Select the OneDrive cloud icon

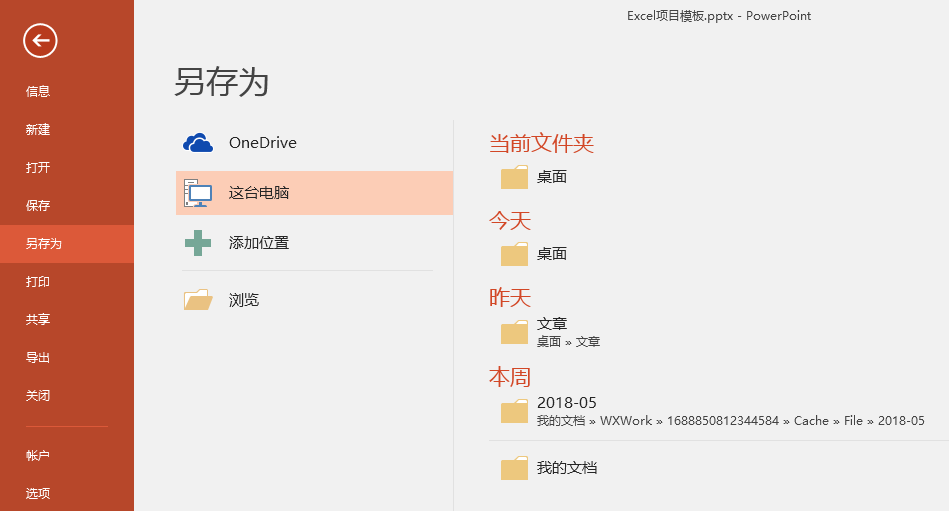(x=198, y=143)
